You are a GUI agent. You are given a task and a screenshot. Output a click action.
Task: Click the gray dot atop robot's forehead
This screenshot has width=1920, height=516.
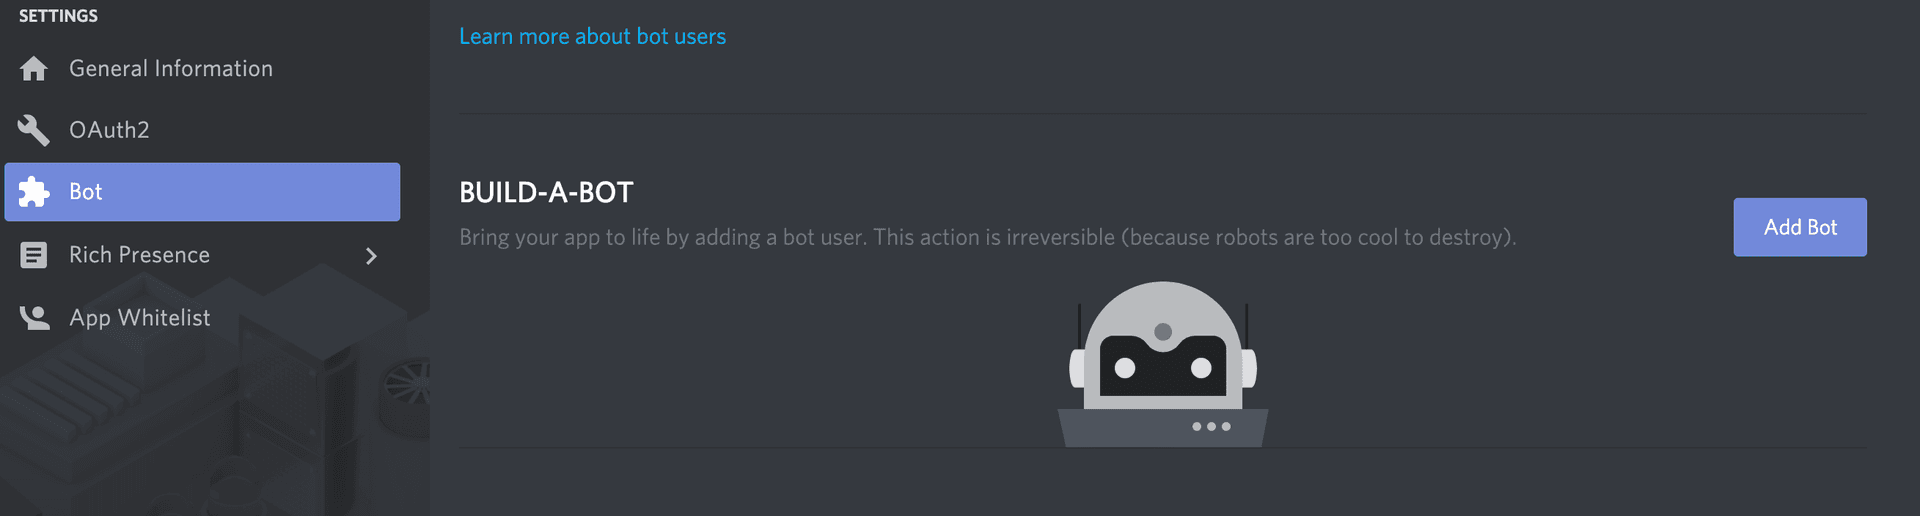[x=1163, y=331]
